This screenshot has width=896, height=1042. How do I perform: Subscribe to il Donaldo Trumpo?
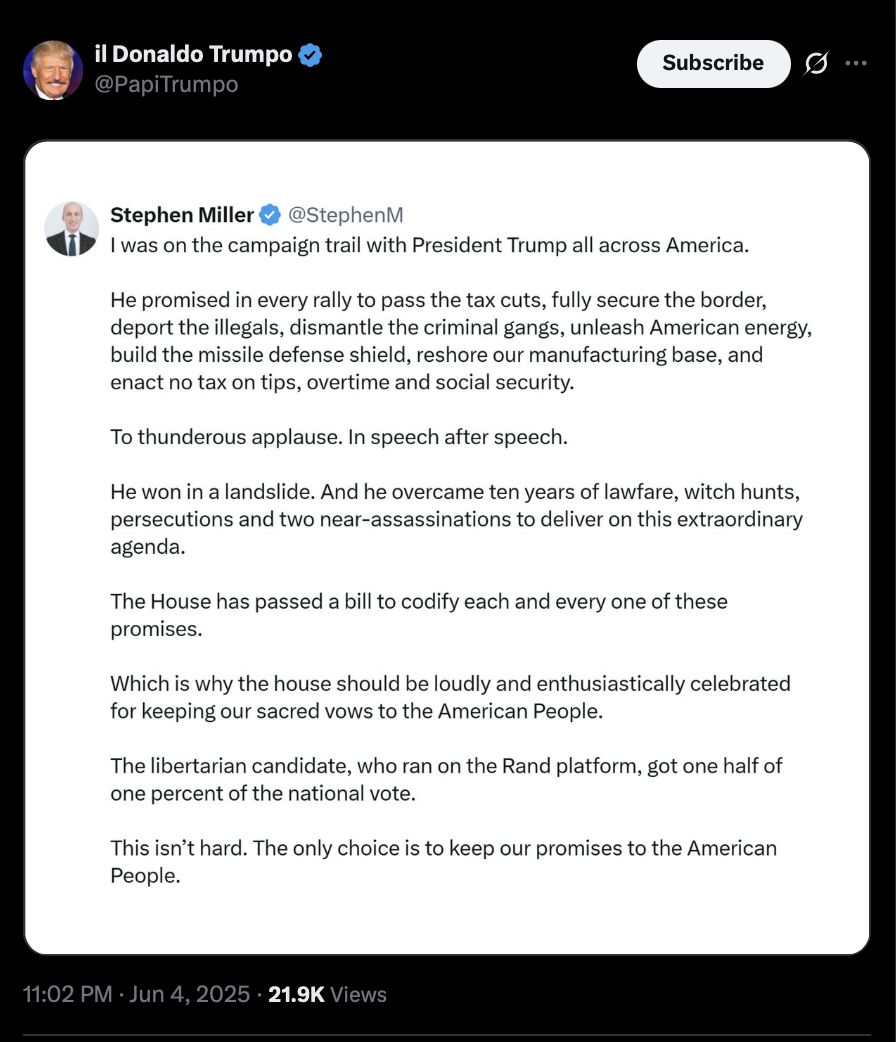tap(713, 63)
